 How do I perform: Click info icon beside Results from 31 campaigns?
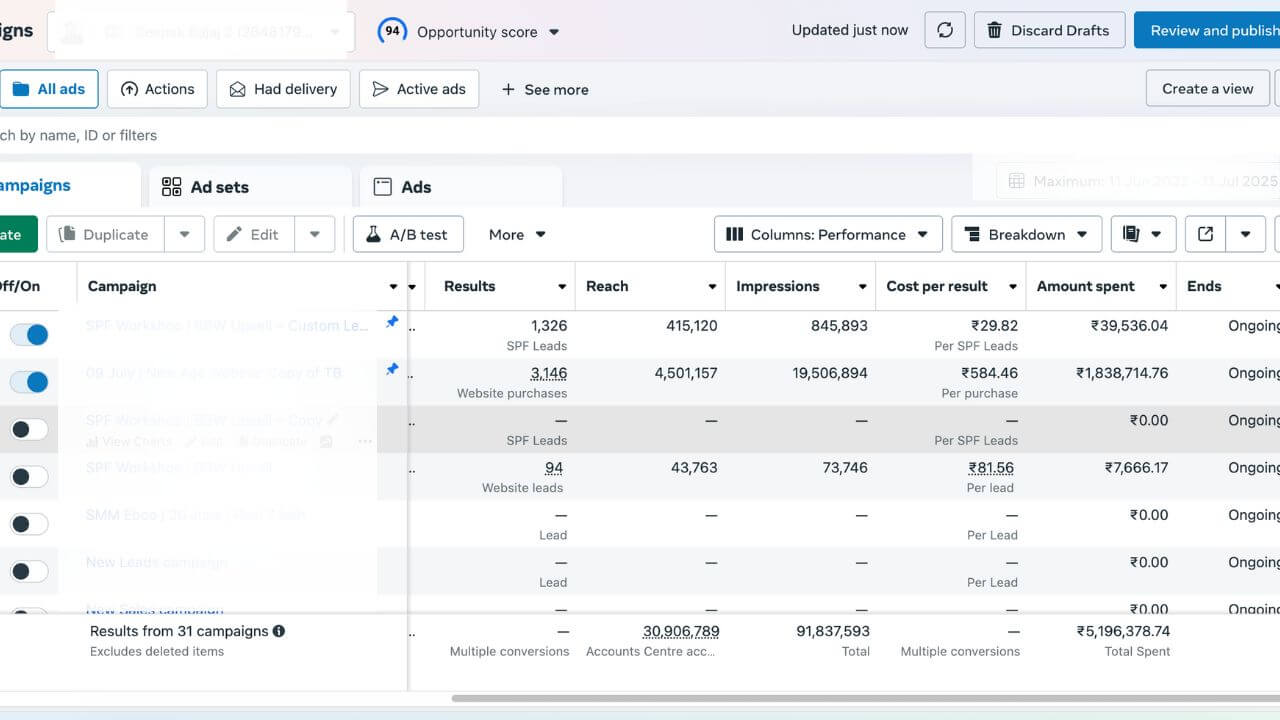tap(279, 631)
